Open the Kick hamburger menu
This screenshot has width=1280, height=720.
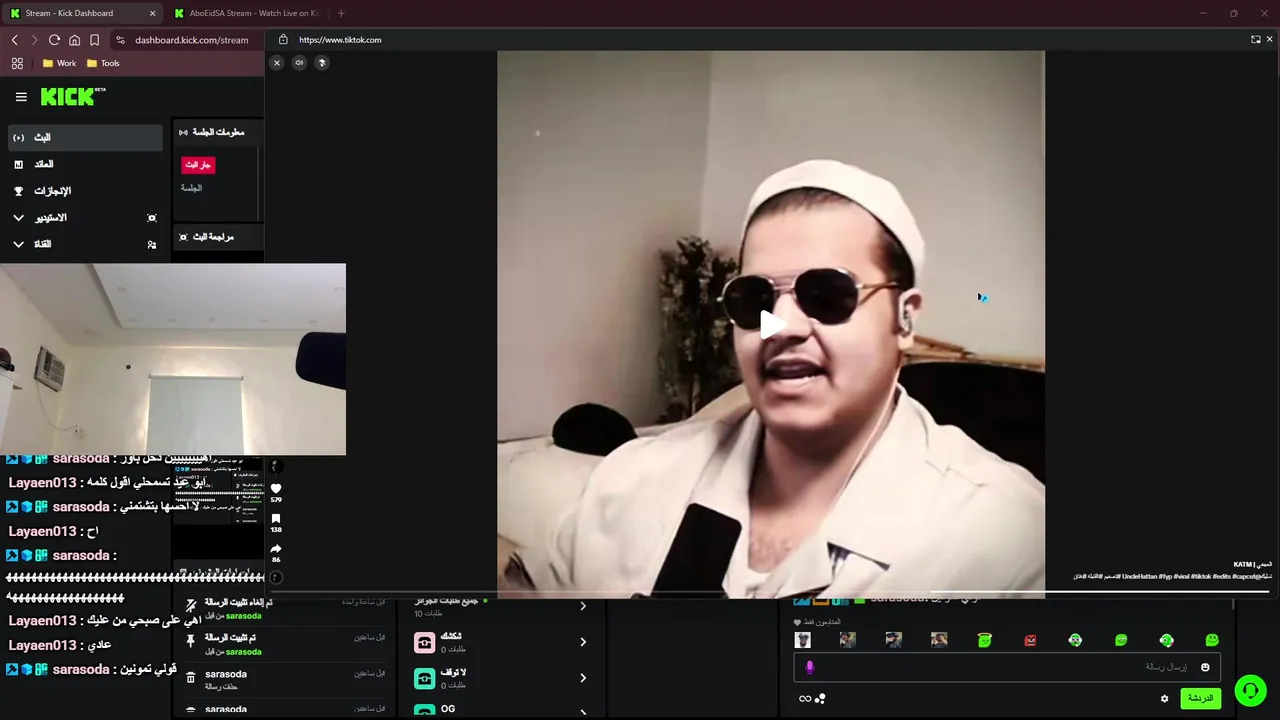coord(21,97)
